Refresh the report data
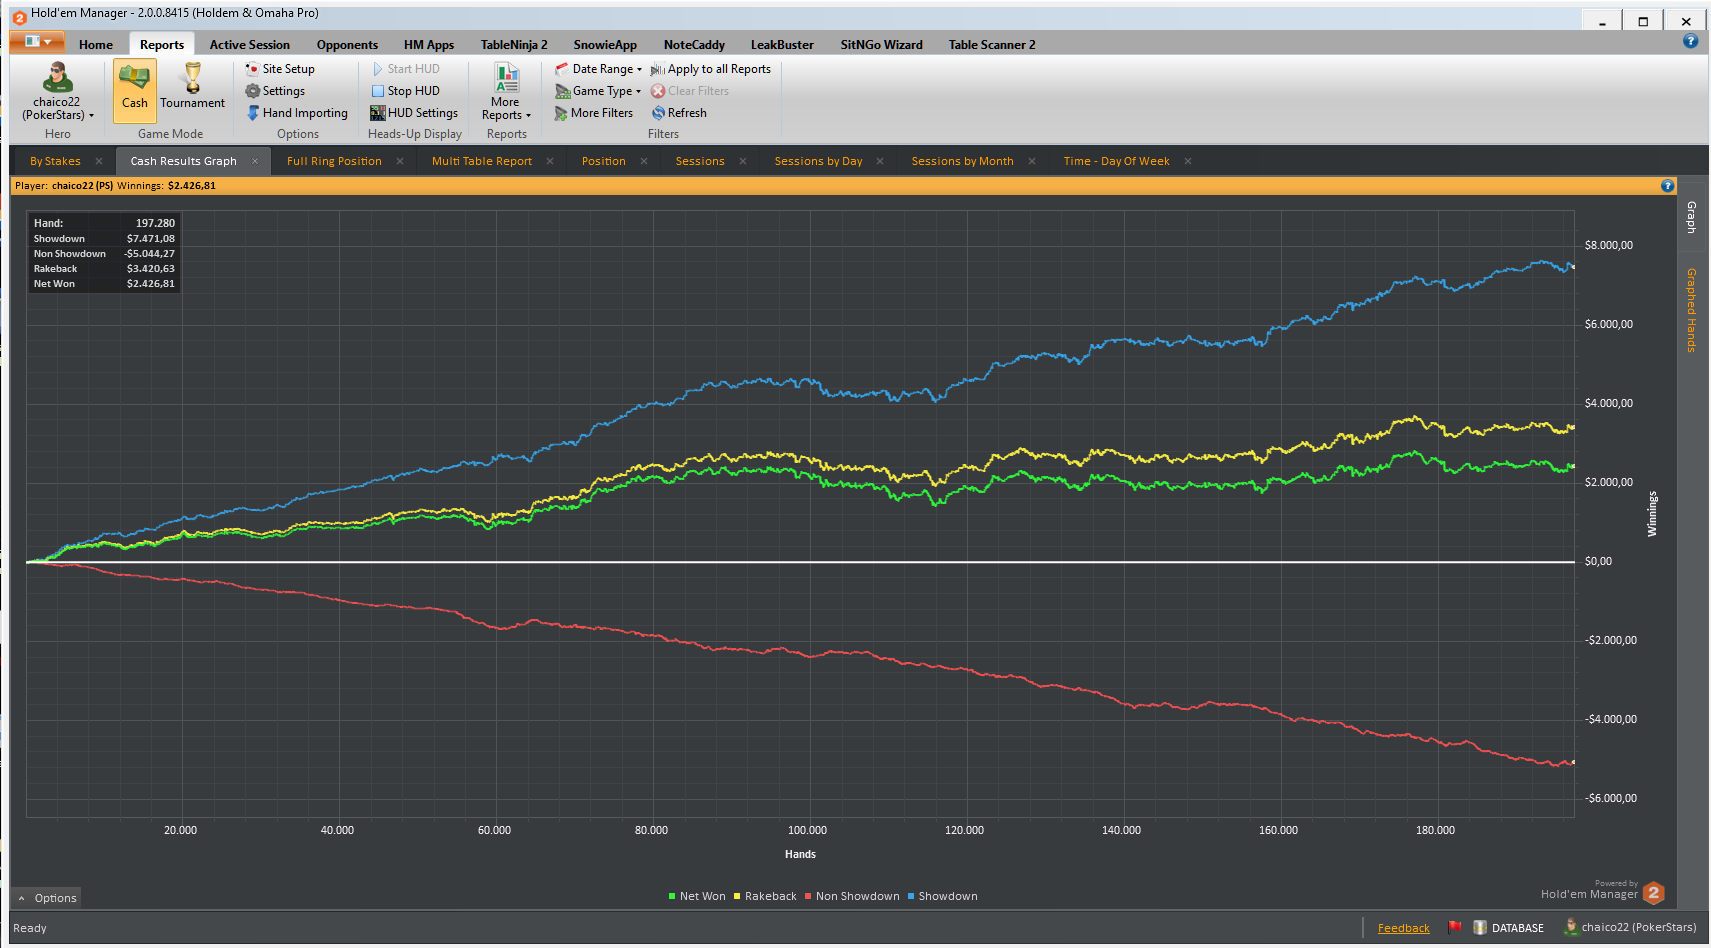The image size is (1711, 948). [x=679, y=113]
